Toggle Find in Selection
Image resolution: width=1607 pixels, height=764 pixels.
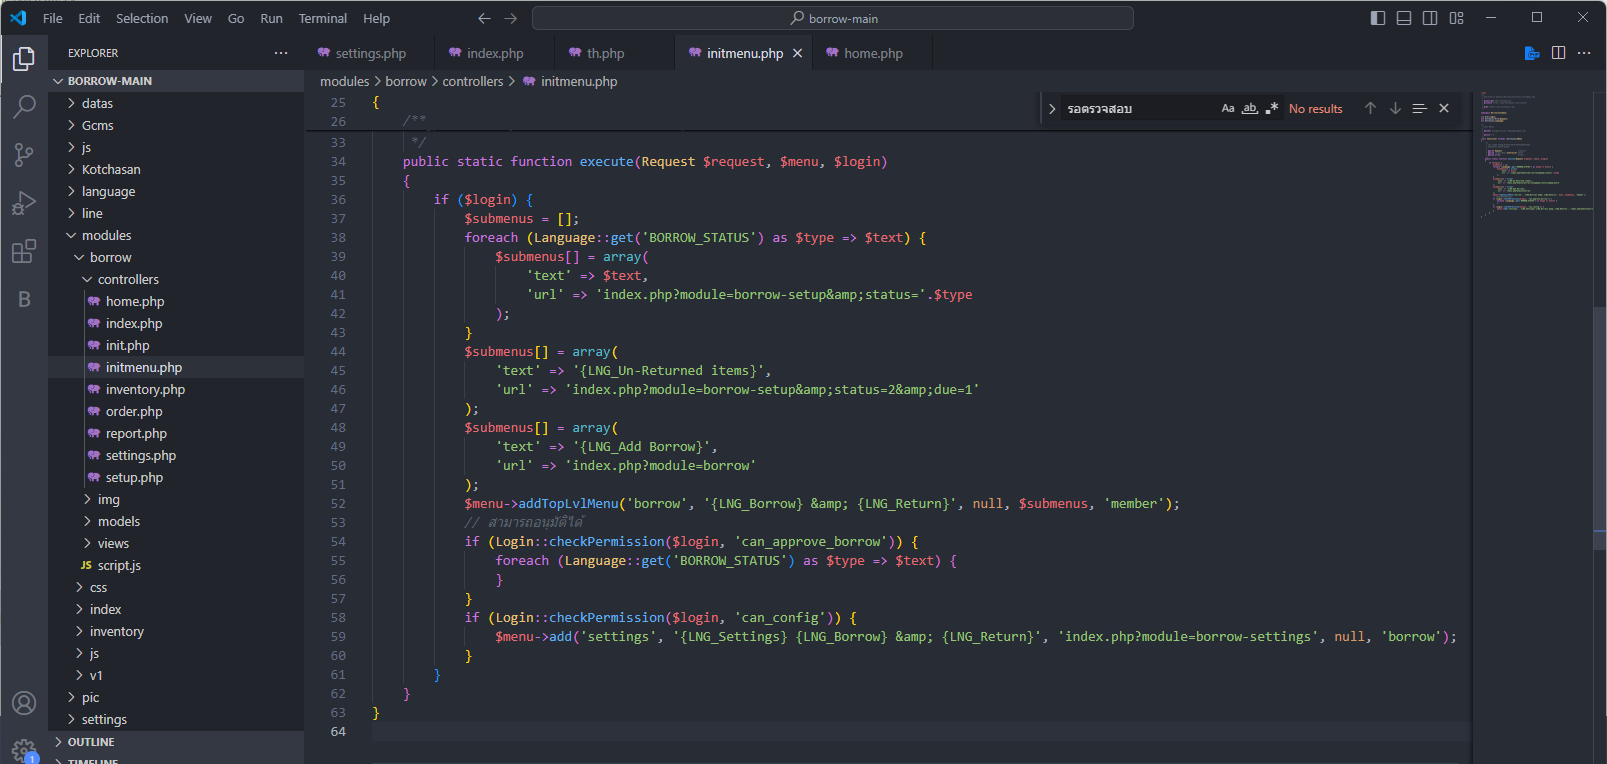(x=1419, y=108)
